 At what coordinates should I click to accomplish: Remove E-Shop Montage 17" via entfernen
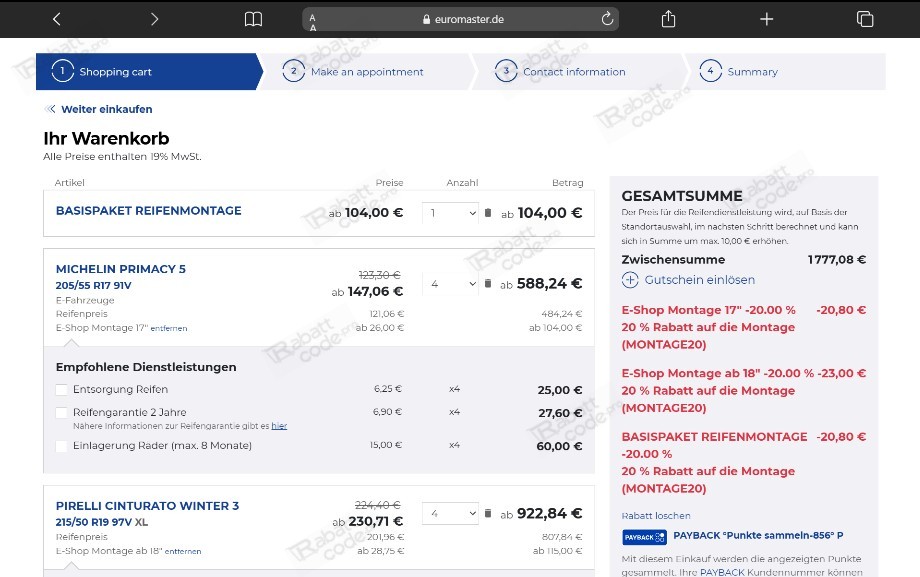tap(169, 328)
